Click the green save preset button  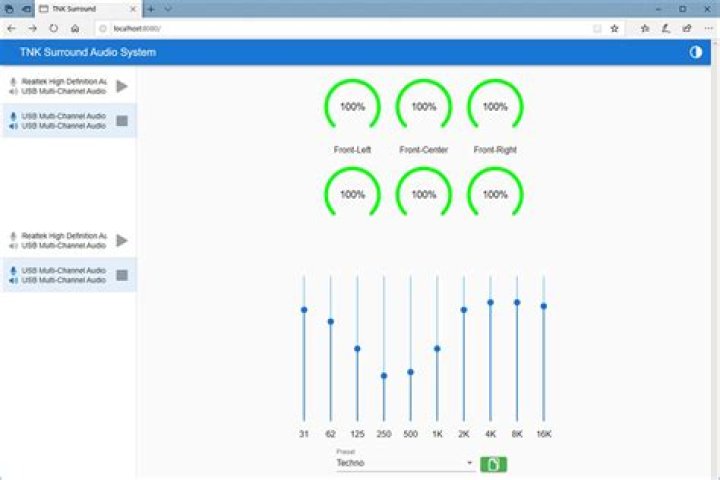[x=493, y=464]
